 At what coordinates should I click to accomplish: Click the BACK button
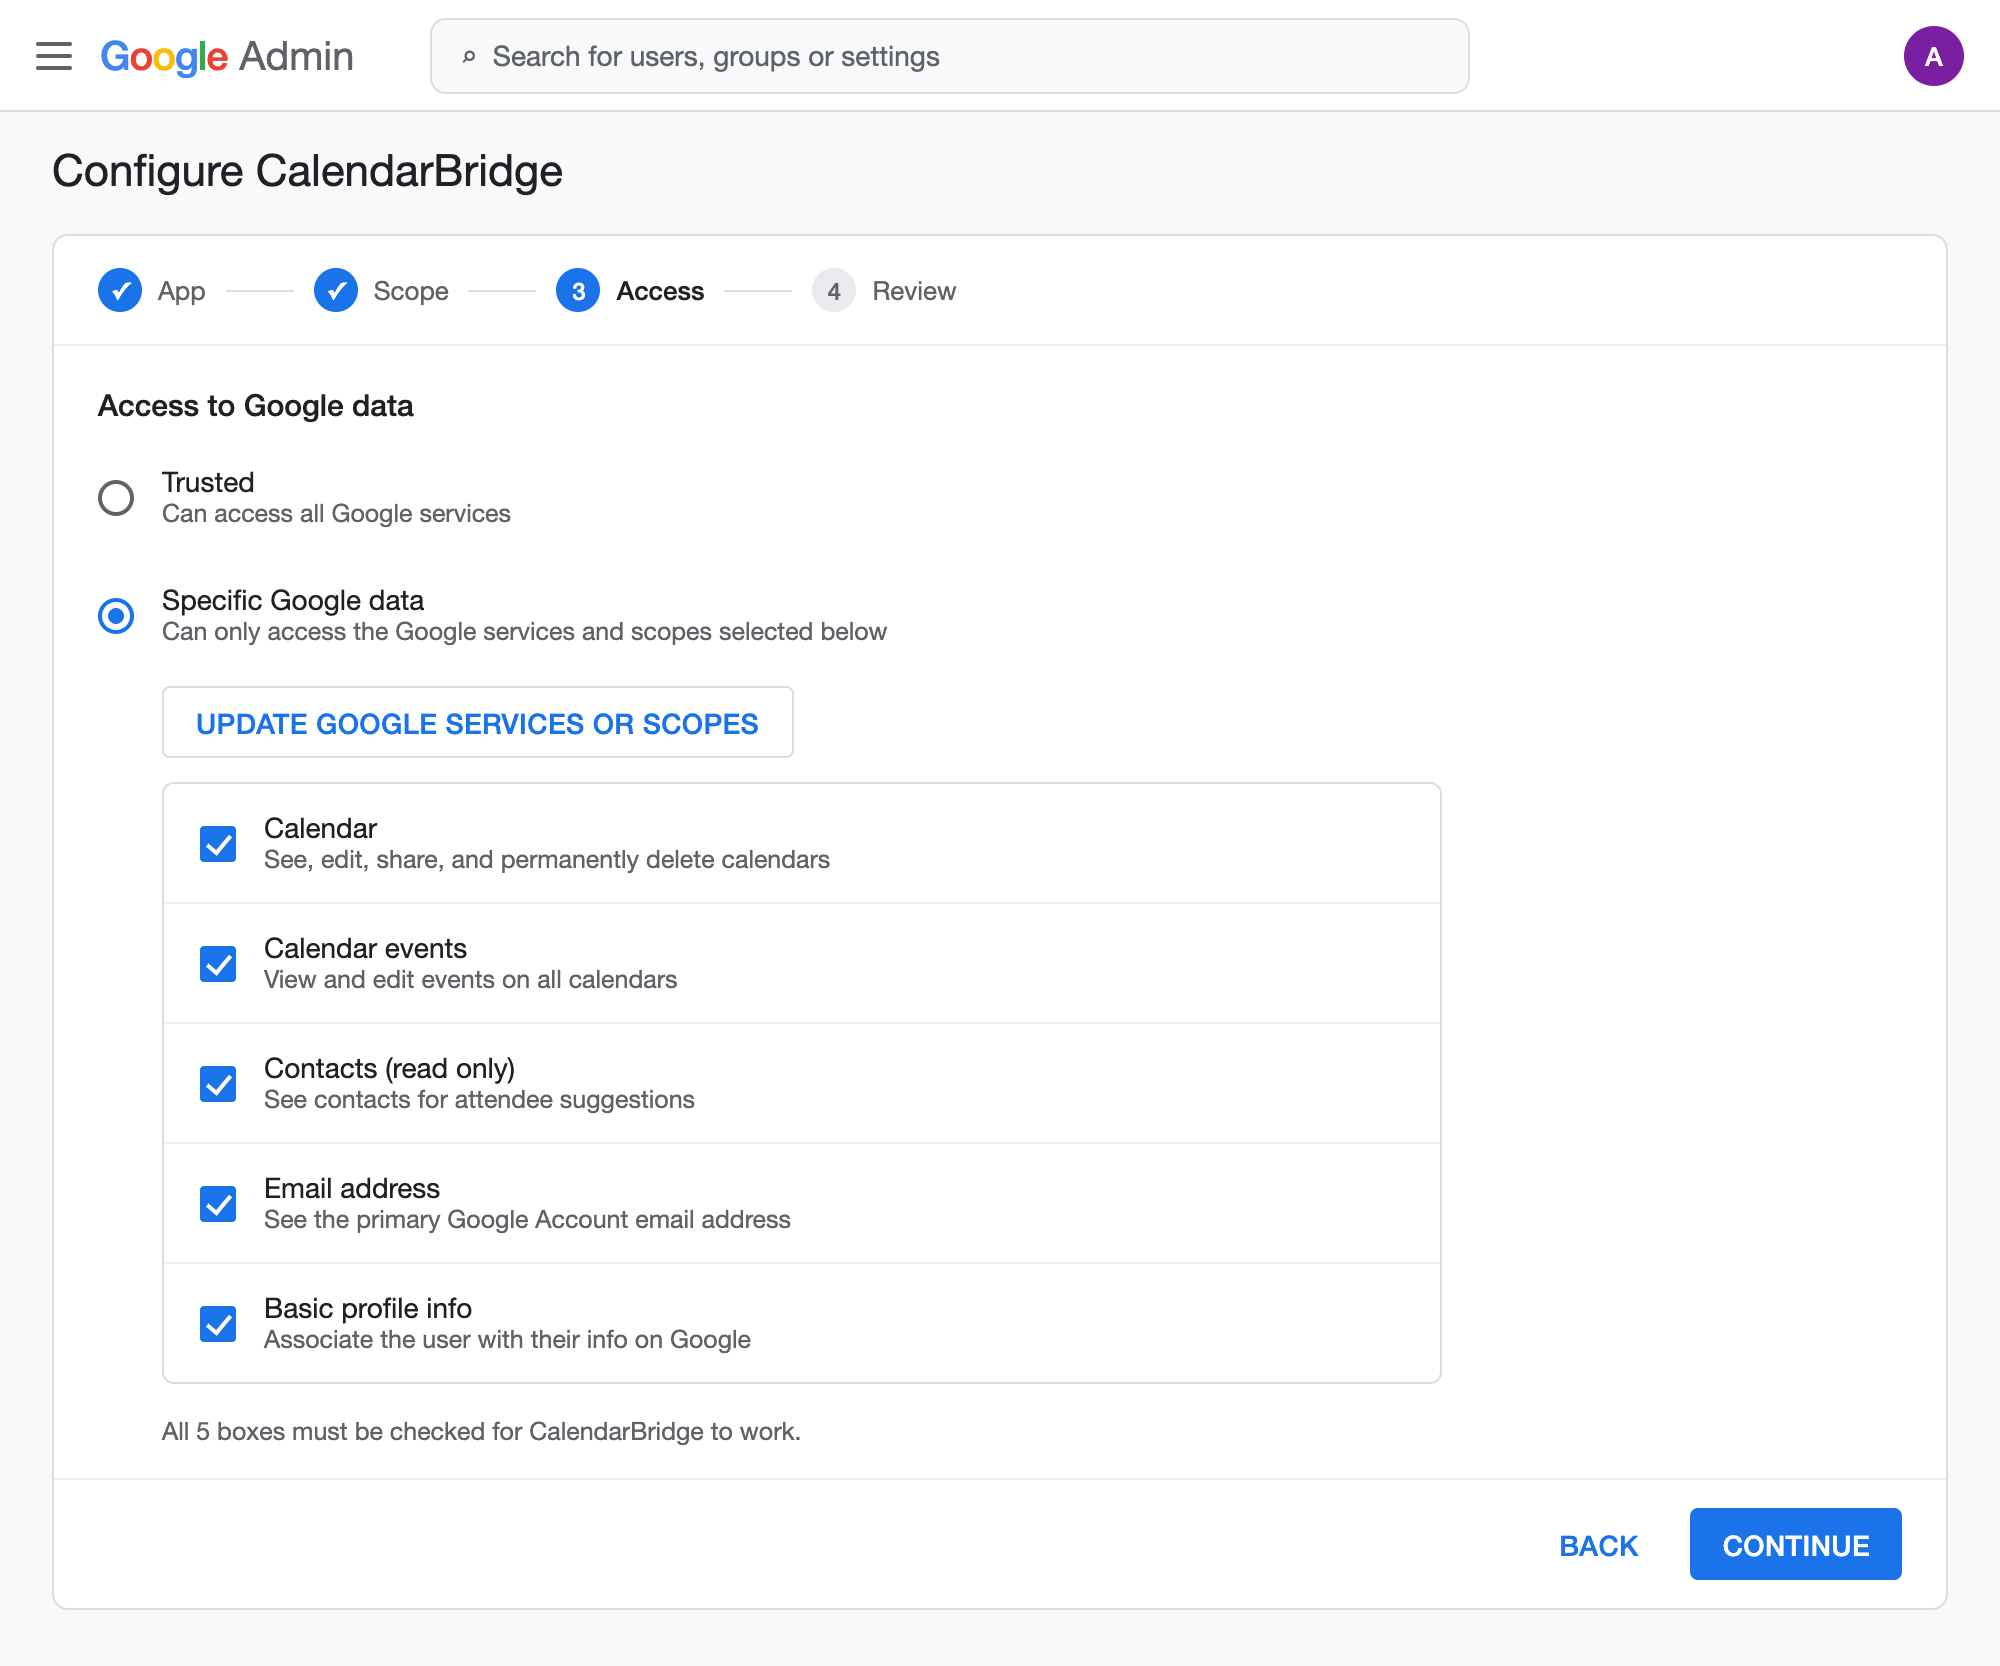point(1598,1545)
